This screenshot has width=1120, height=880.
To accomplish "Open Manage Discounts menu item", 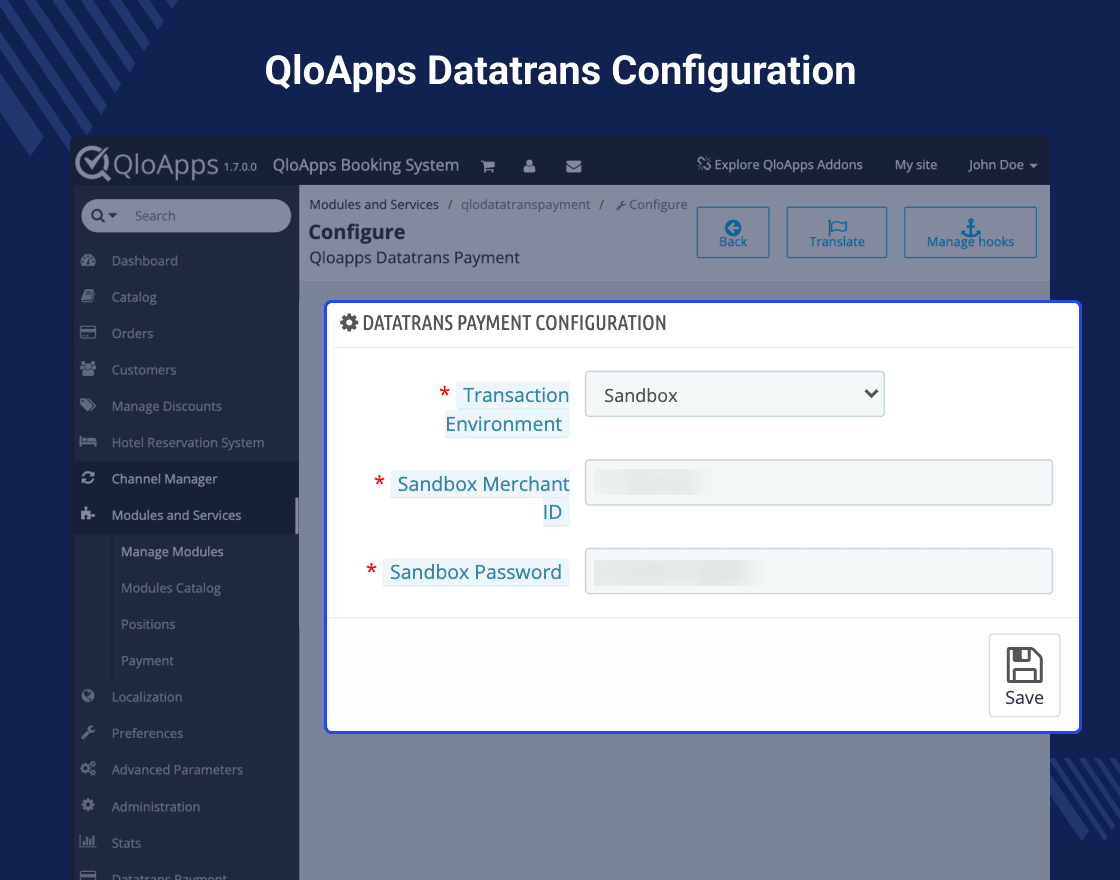I will pyautogui.click(x=166, y=406).
